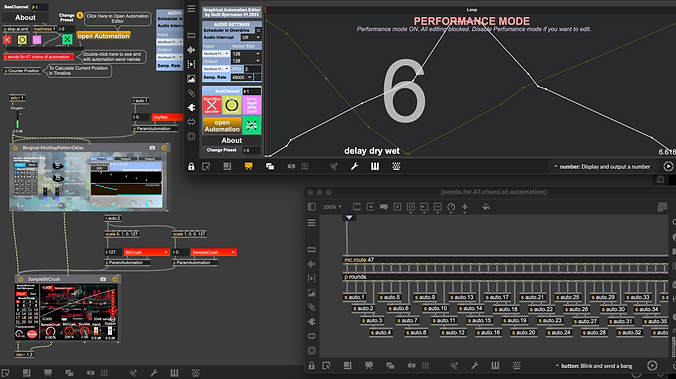
Task: Toggle the pink Performance mode button in editor
Action: pyautogui.click(x=252, y=105)
